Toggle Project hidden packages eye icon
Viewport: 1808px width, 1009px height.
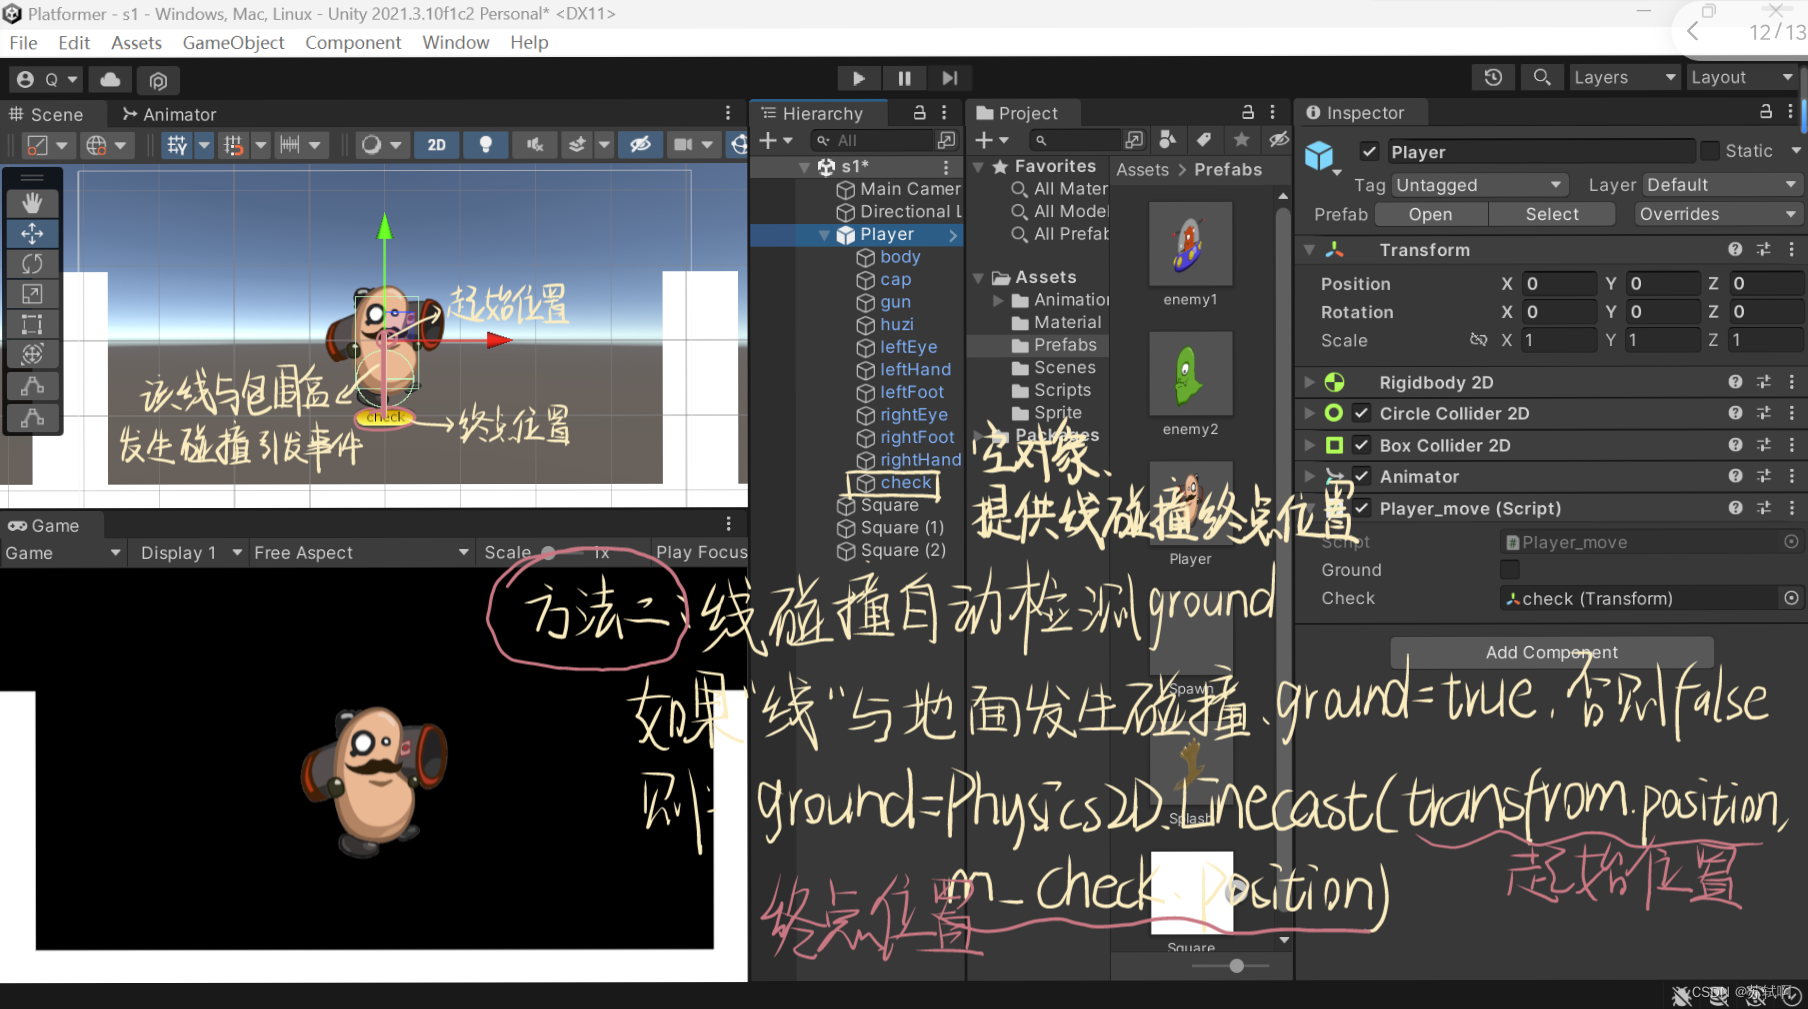[x=1278, y=140]
